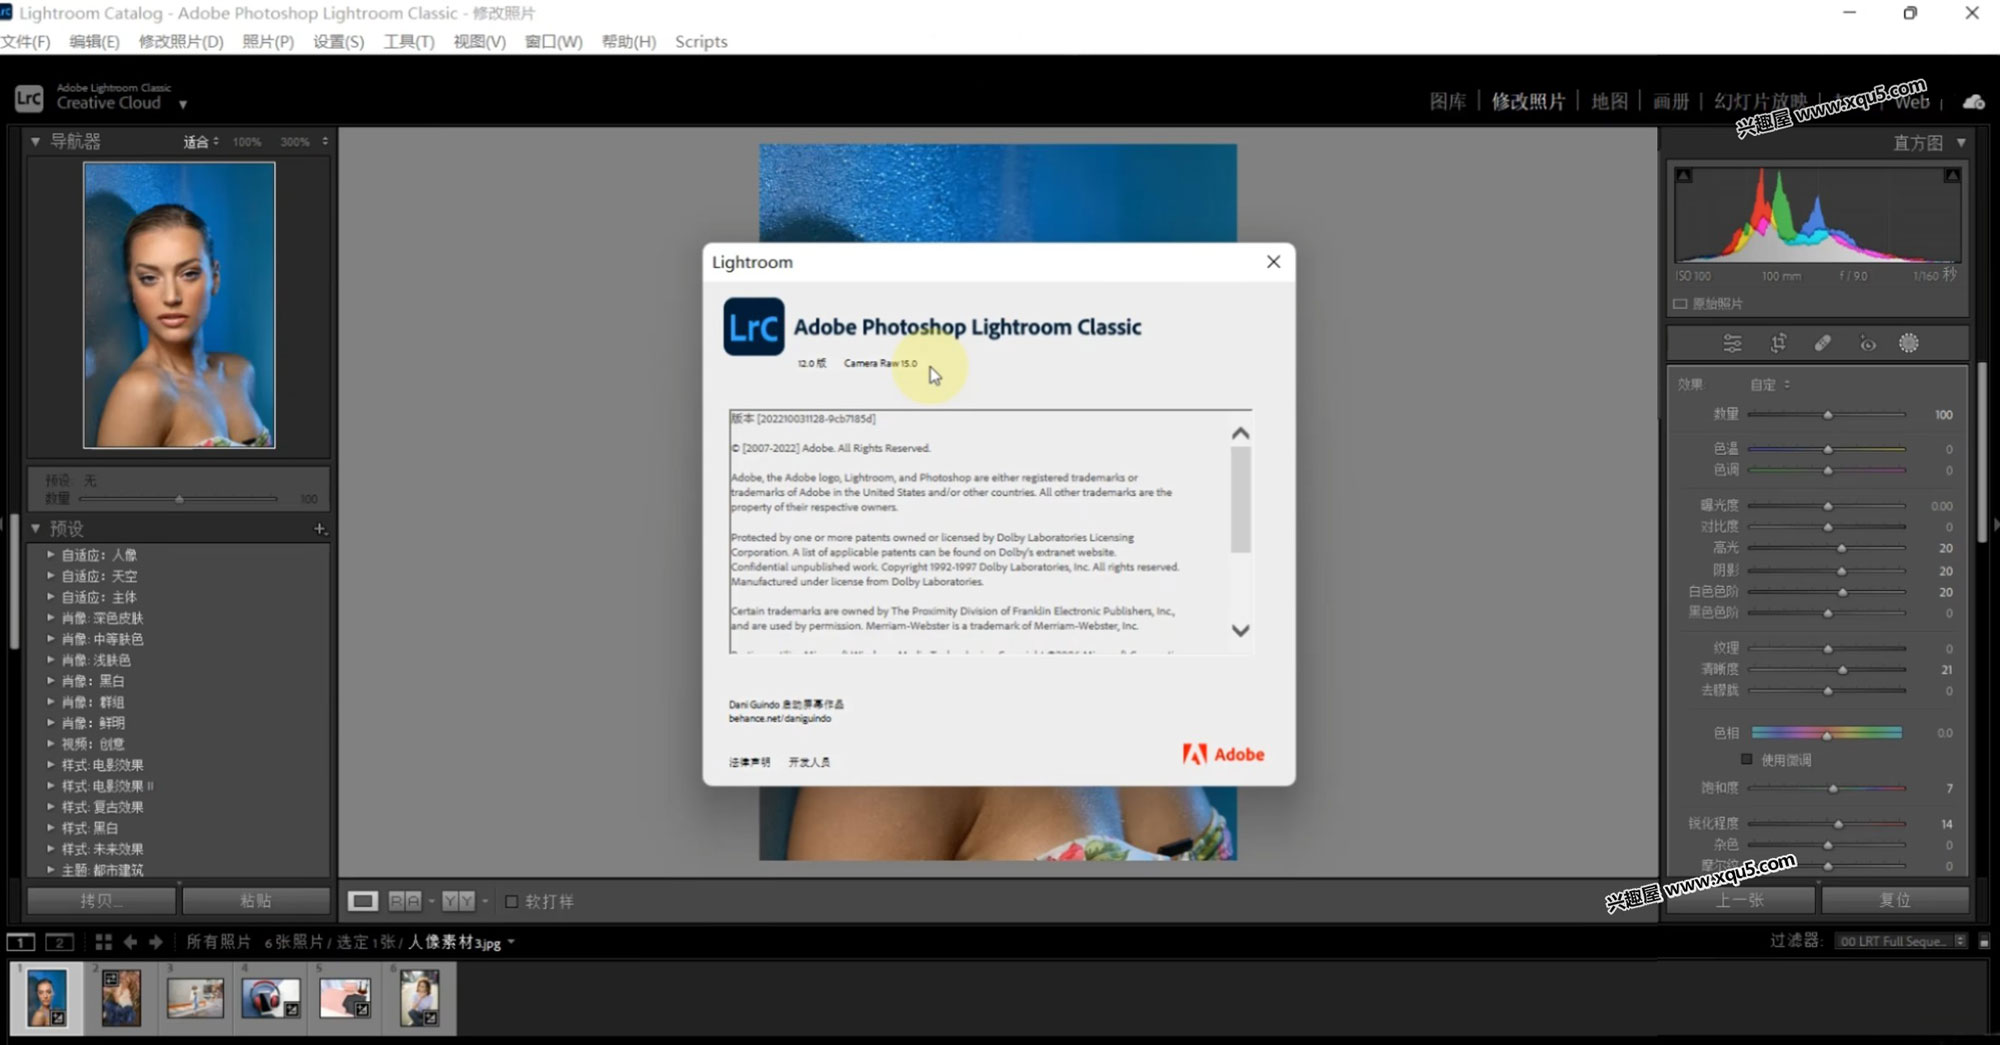This screenshot has width=2000, height=1045.
Task: Select the headphones photo in filmstrip
Action: tap(270, 997)
